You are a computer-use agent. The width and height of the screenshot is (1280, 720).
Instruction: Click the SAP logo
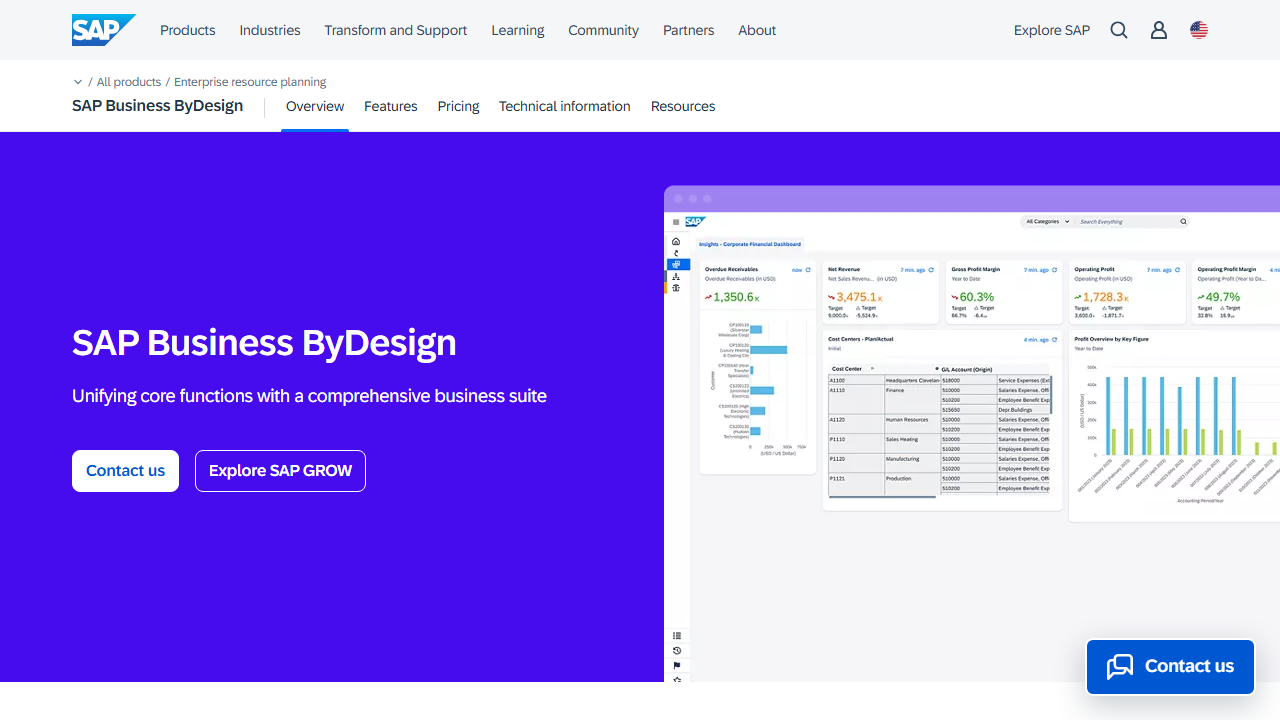pos(104,30)
